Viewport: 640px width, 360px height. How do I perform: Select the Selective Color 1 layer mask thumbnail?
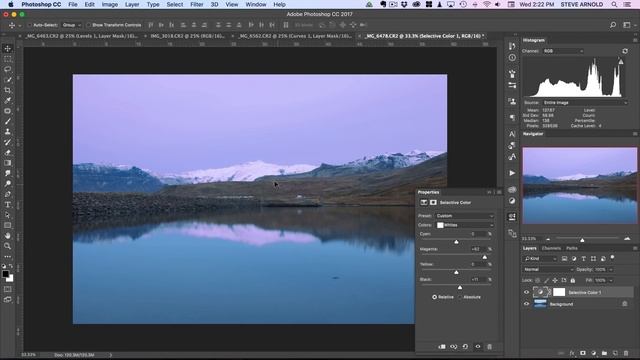pos(559,292)
